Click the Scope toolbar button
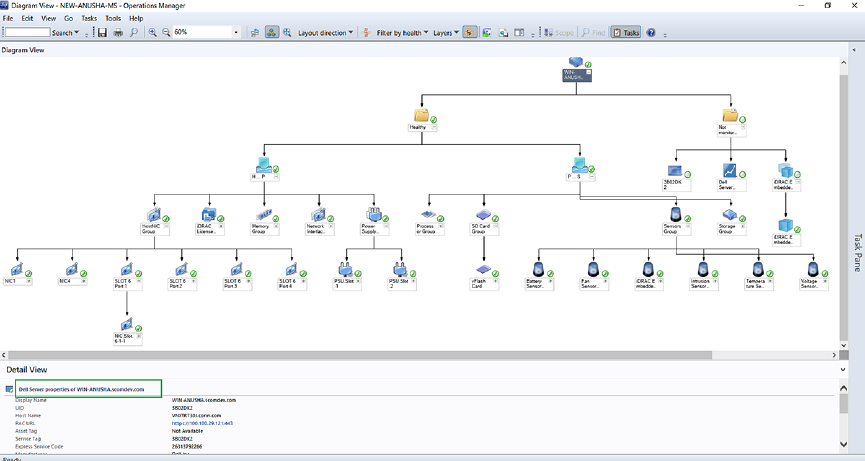 point(559,33)
